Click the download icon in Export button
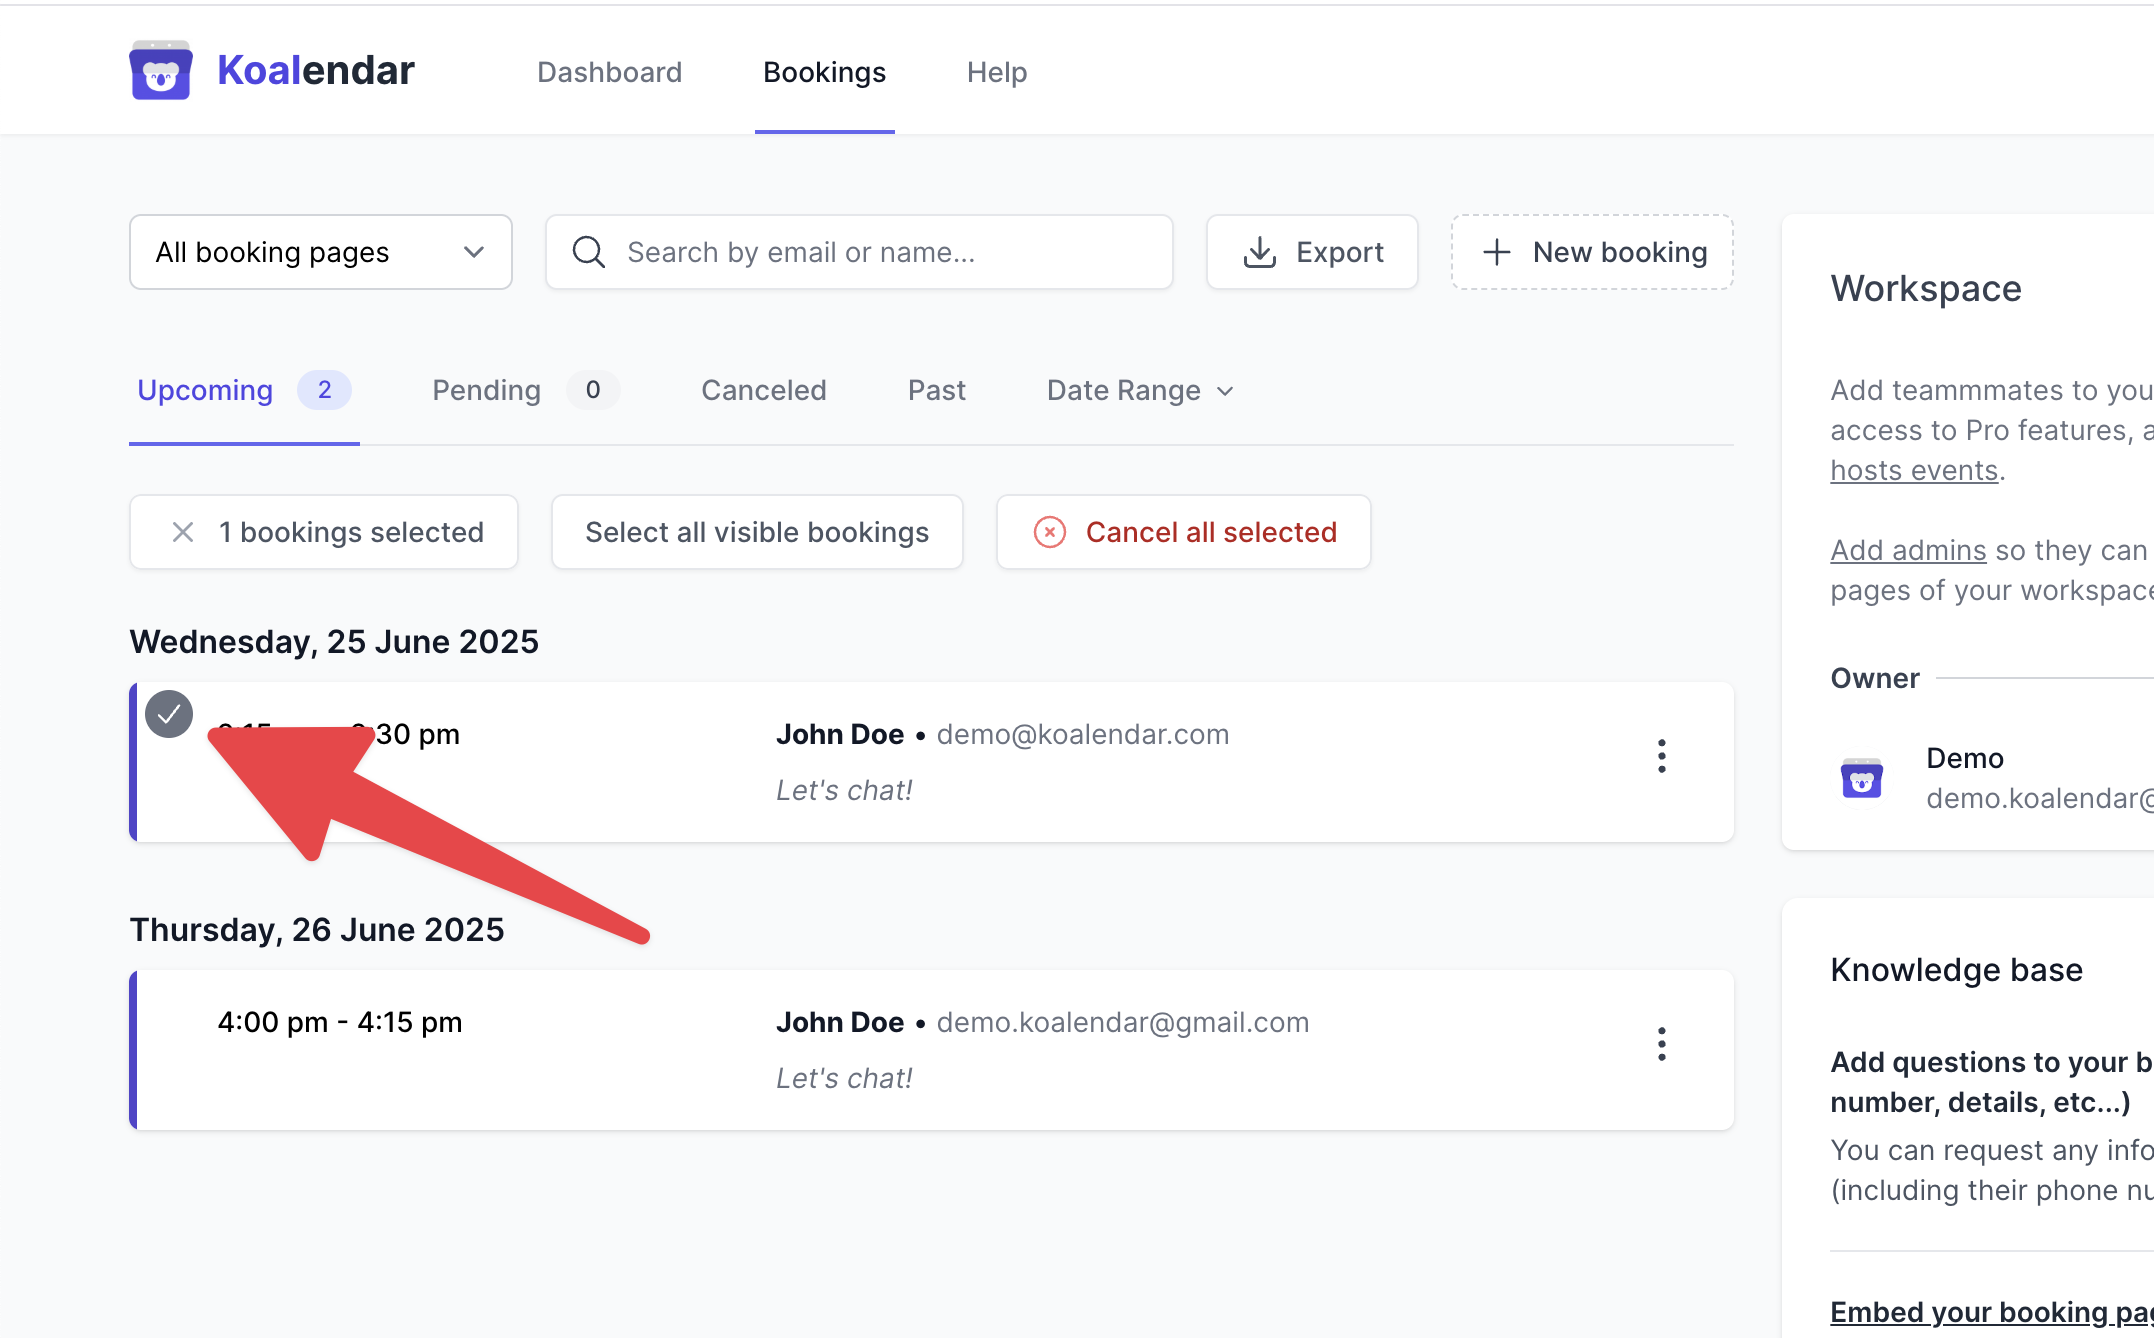Viewport: 2154px width, 1338px height. tap(1259, 252)
